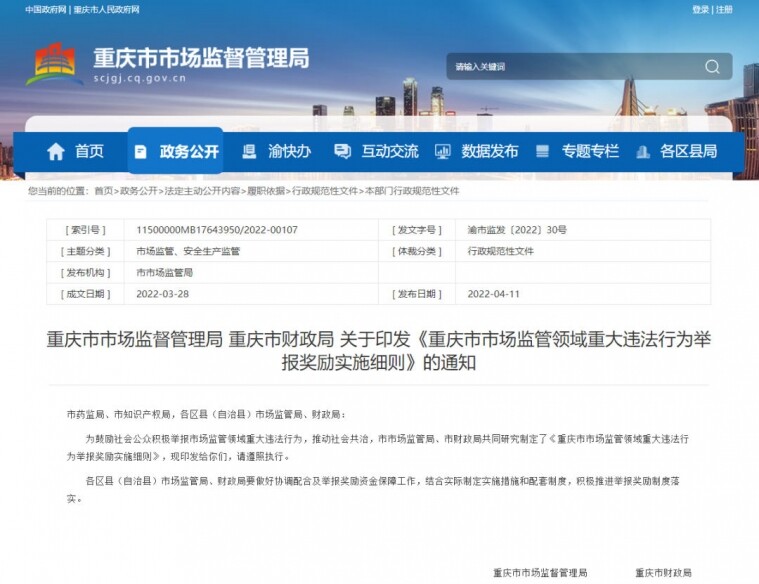Click the [发布日期] label cell
This screenshot has width=759, height=584.
[417, 294]
